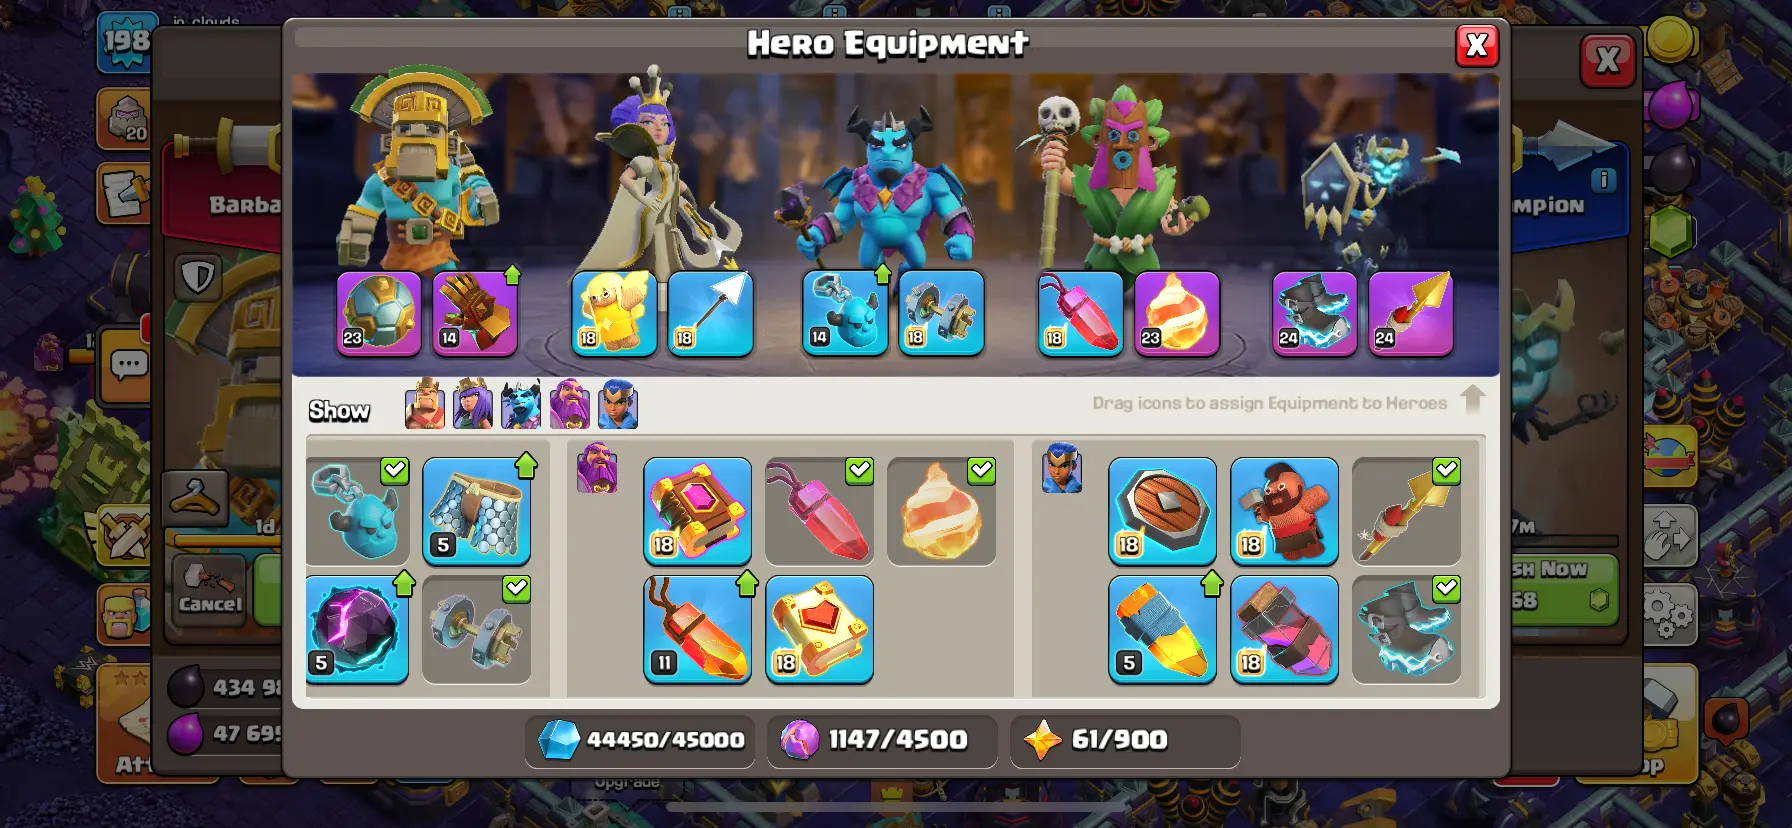
Task: Select the level 5 Rocket Spear equipment
Action: 1163,629
